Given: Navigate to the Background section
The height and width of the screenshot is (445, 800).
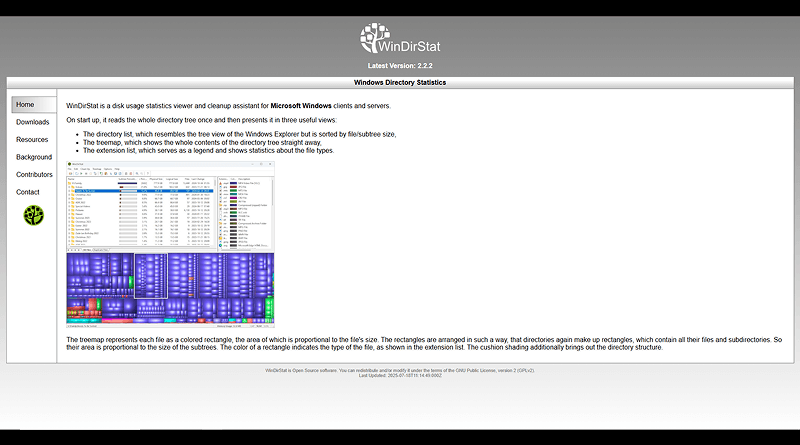Looking at the screenshot, I should click(x=34, y=157).
